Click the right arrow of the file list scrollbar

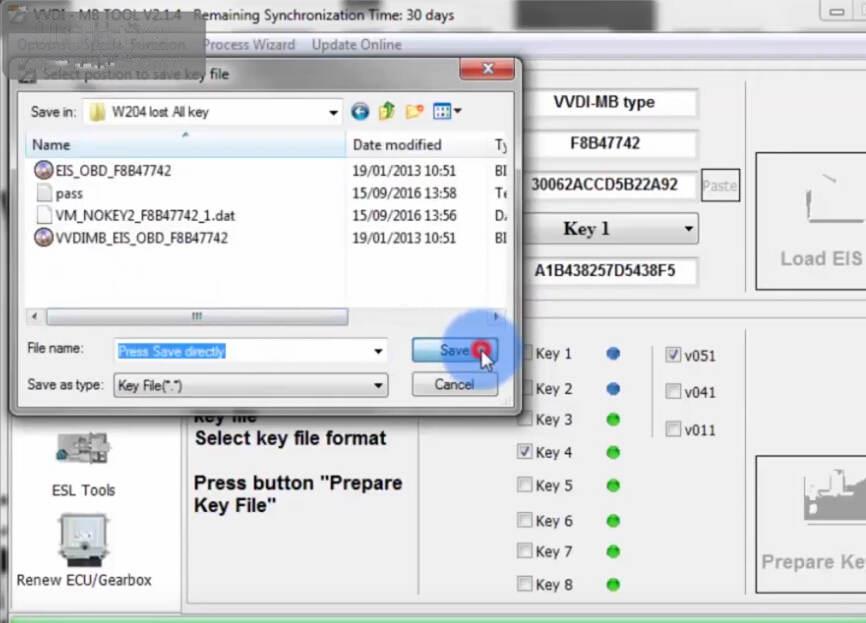tap(496, 316)
